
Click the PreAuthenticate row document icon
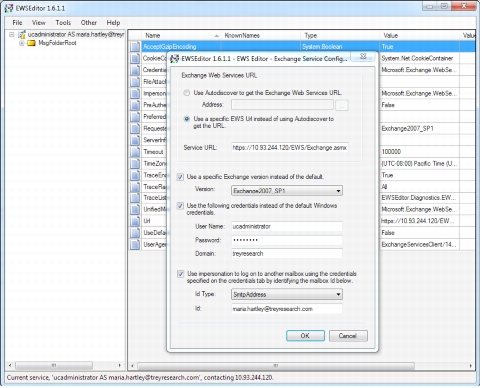[135, 105]
